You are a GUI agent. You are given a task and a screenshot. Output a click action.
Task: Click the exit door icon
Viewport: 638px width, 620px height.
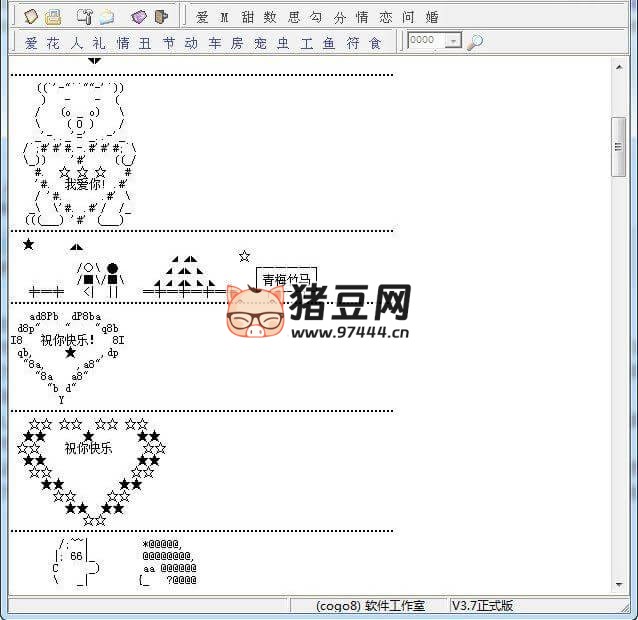coord(161,17)
